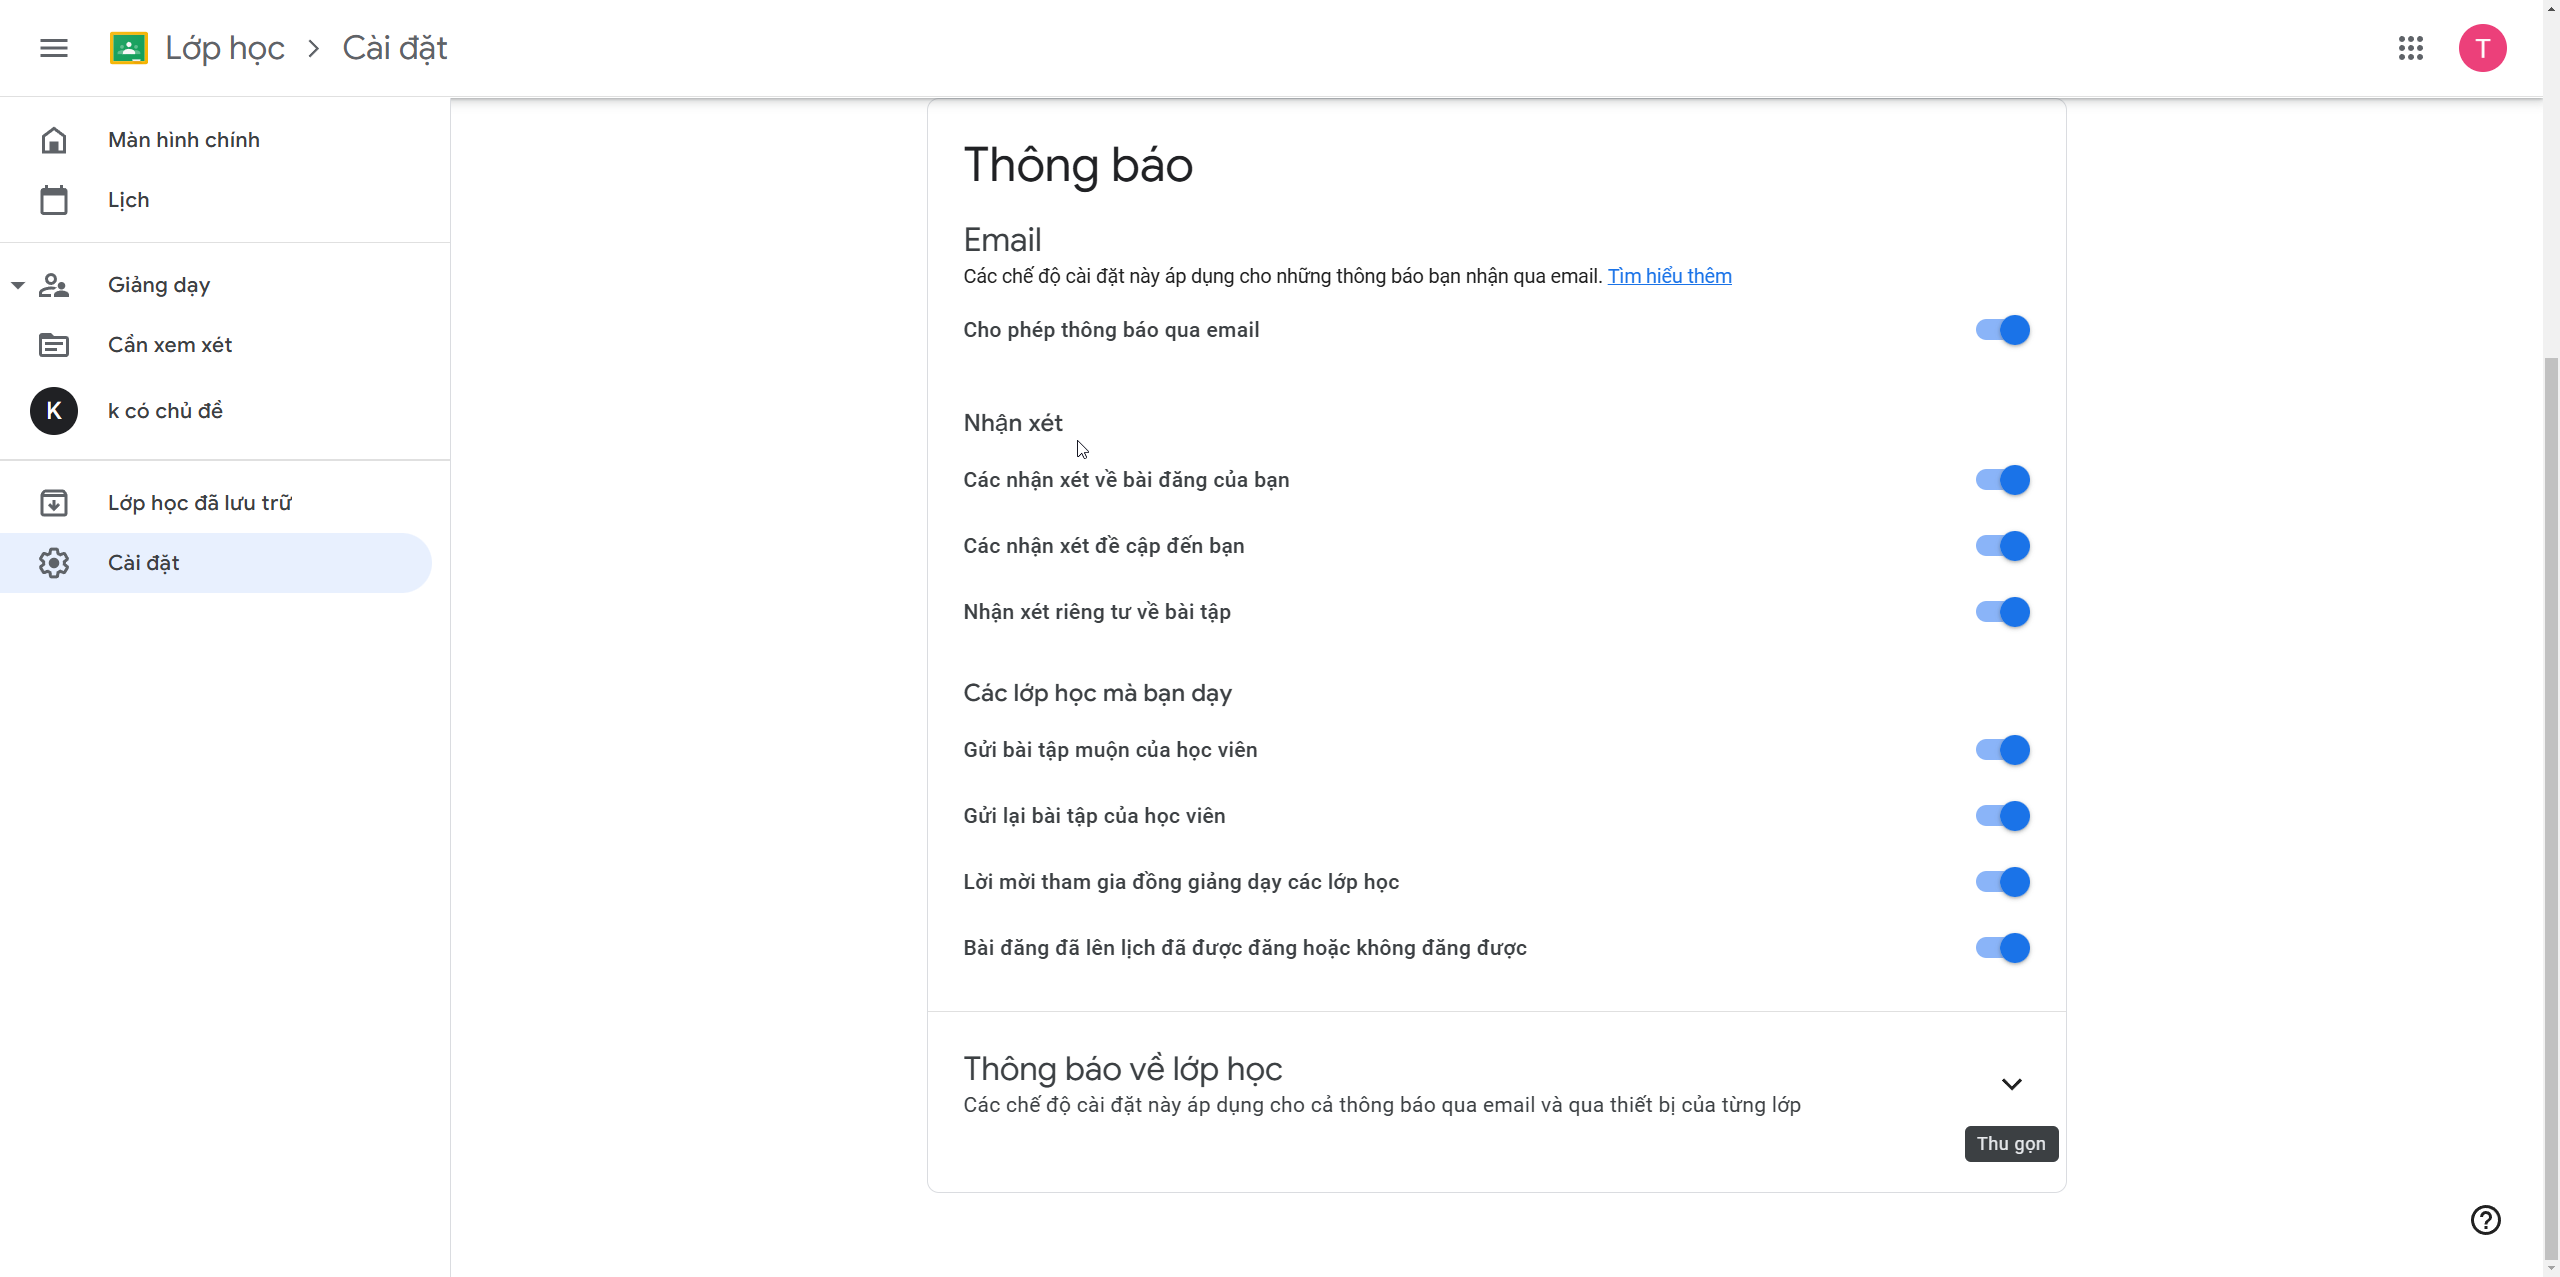Disable Các nhận xét đề cập đến bạn
The width and height of the screenshot is (2560, 1277).
coord(2002,546)
